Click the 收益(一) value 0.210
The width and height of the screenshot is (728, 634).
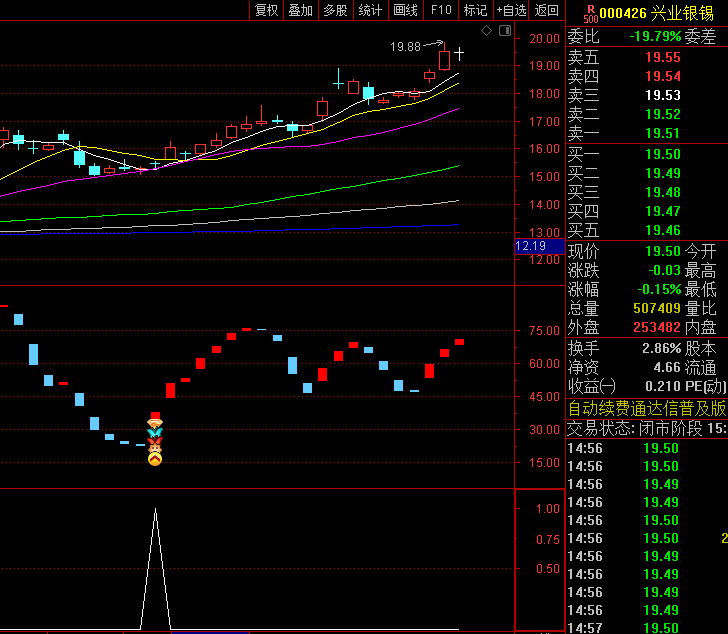pyautogui.click(x=663, y=387)
